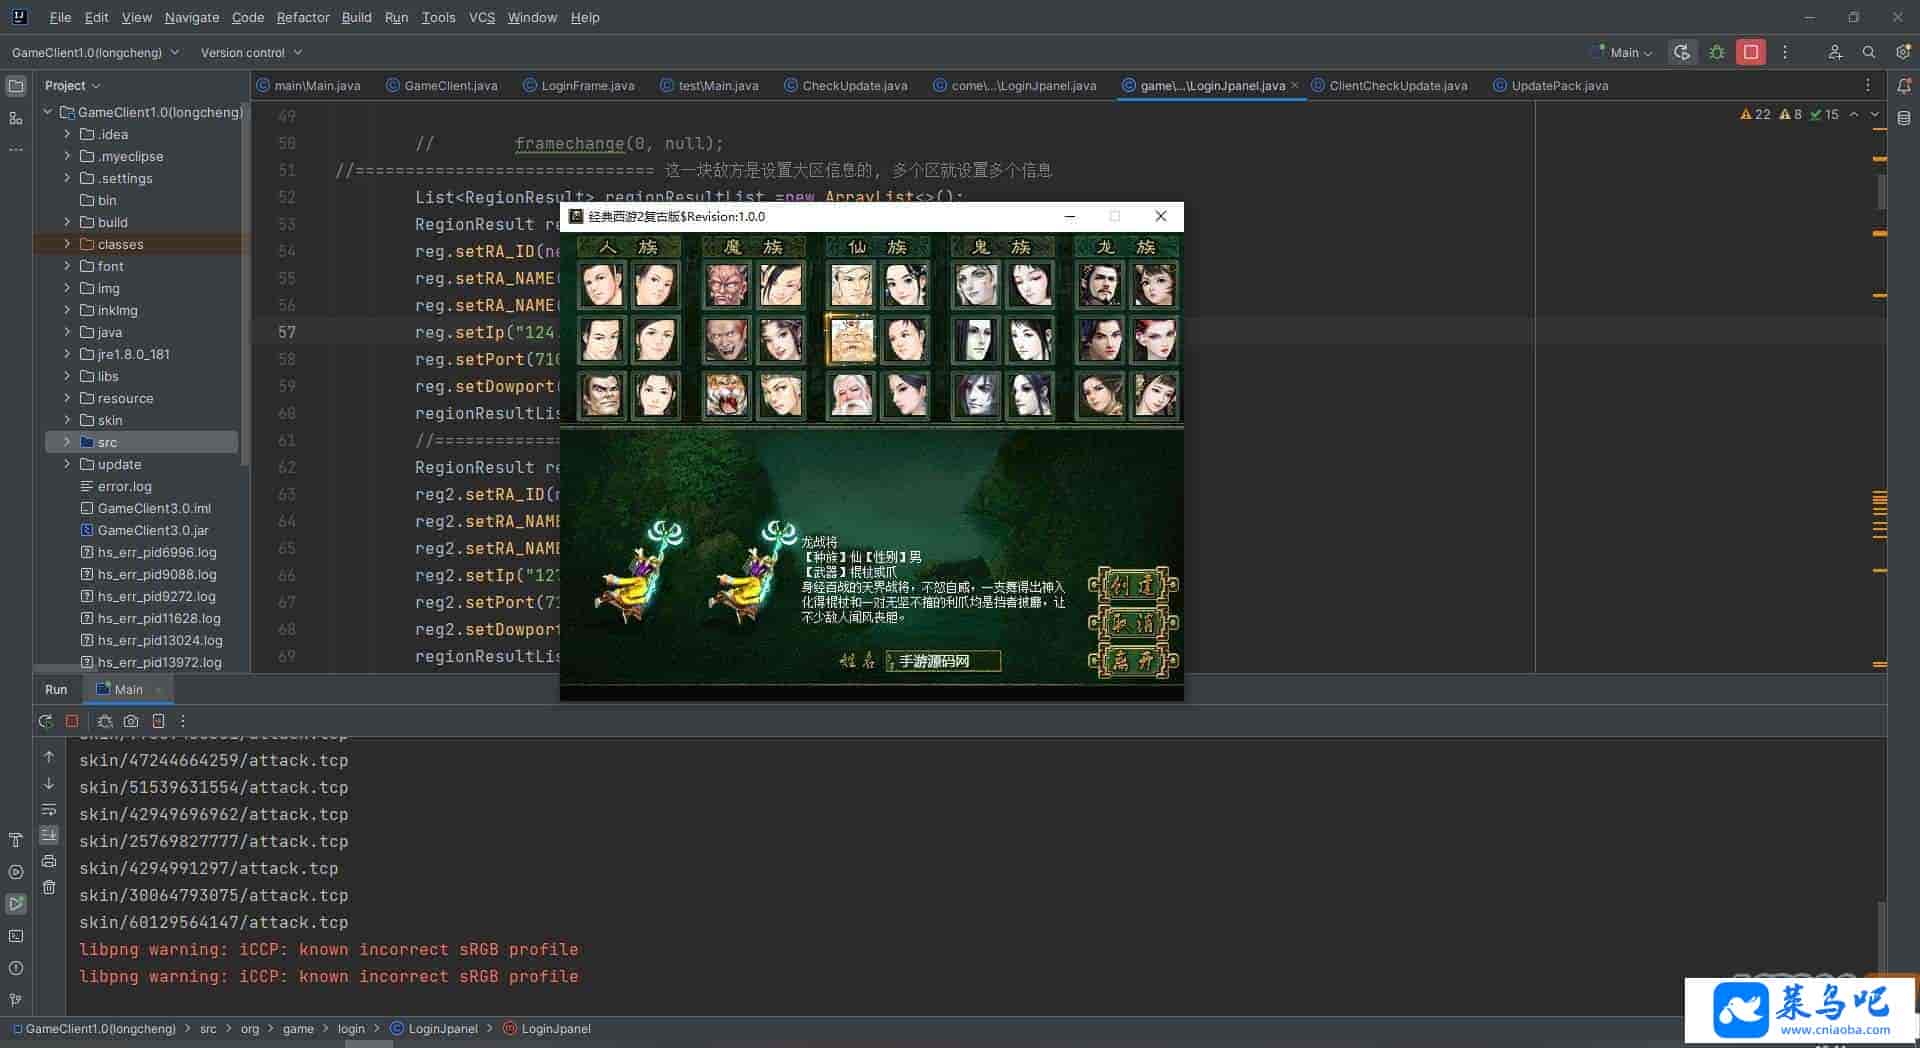Open the Notifications bell in right sidebar
Screen dimensions: 1920x1048
click(1903, 86)
